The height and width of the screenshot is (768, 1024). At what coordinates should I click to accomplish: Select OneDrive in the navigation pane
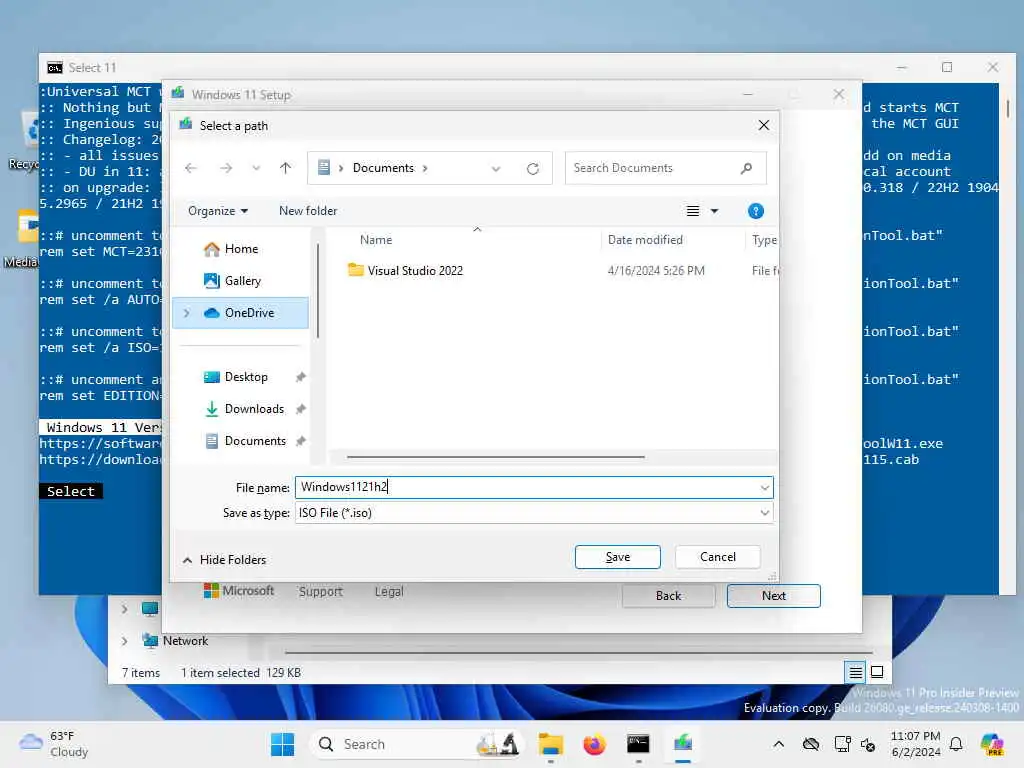(x=240, y=313)
